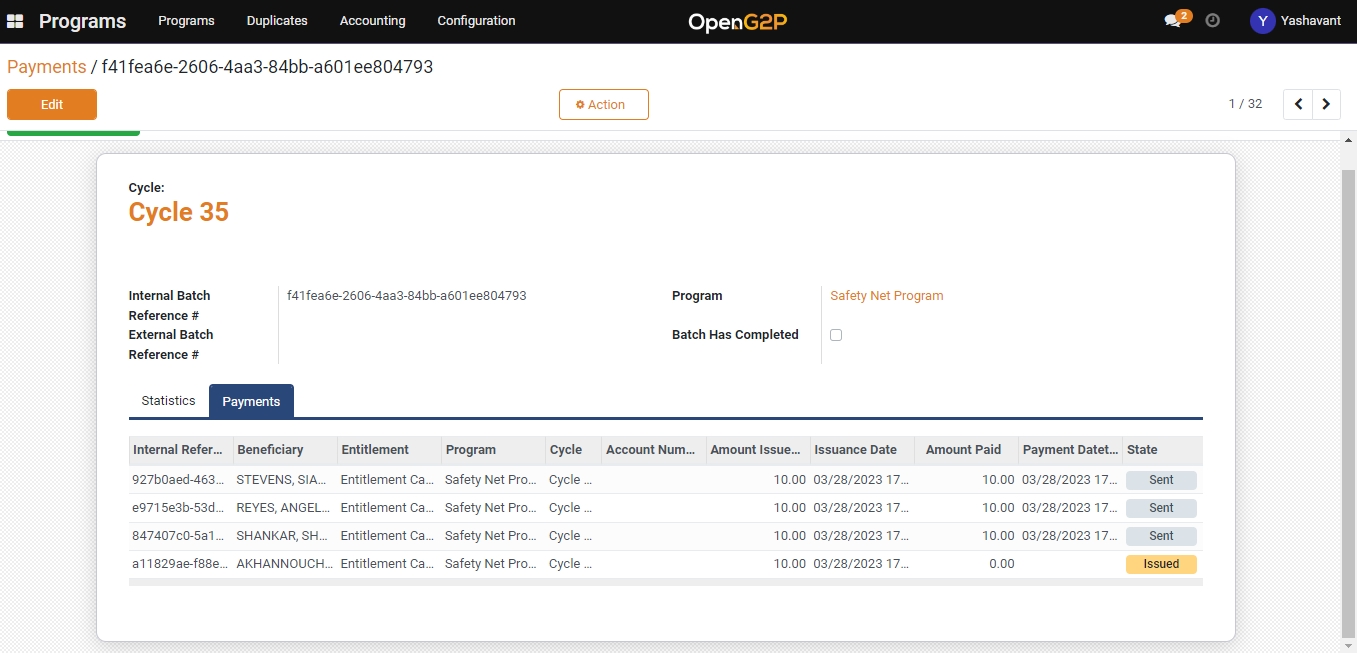Click the OpenG2P logo
This screenshot has width=1357, height=653.
(738, 22)
